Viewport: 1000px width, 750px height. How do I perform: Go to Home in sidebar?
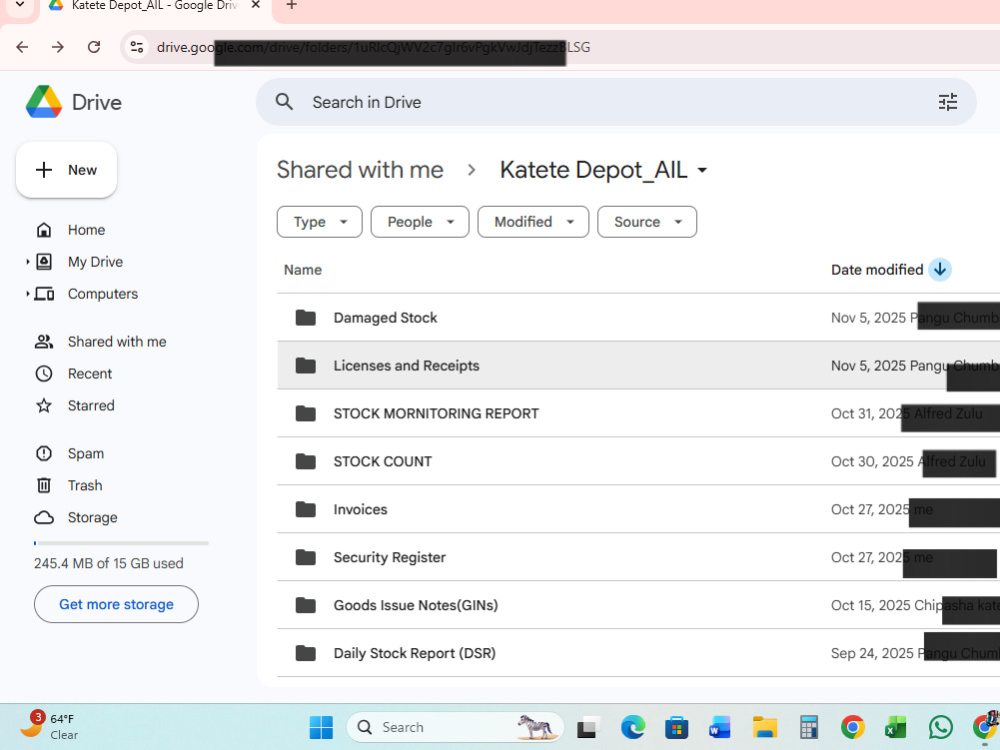(x=87, y=230)
